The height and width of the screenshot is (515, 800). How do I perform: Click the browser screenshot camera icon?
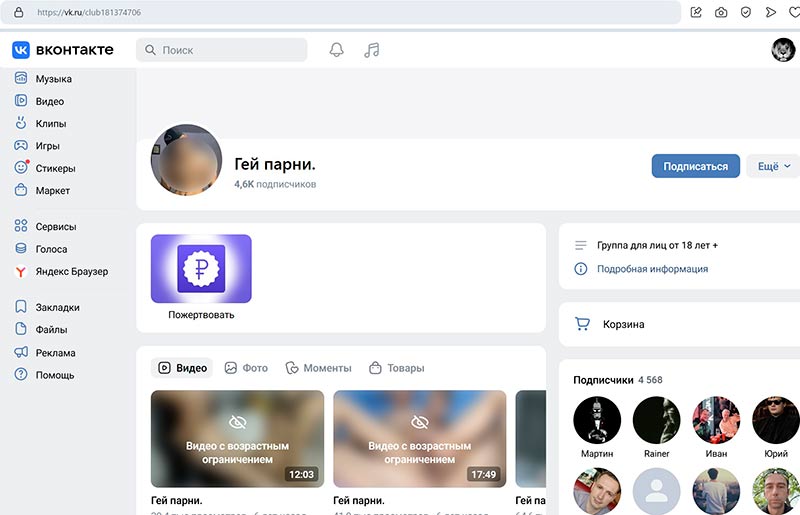click(721, 12)
